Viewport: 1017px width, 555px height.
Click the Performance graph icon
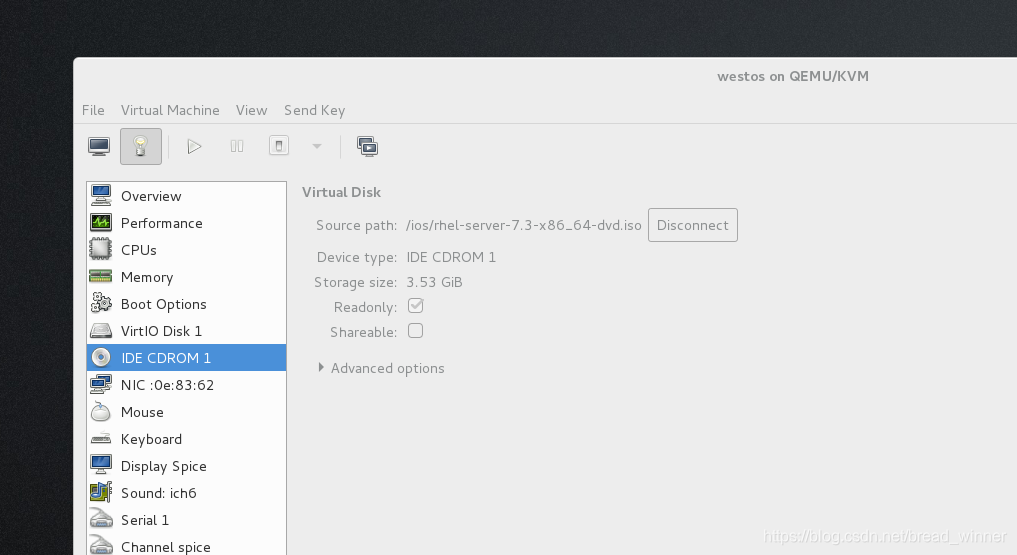(x=101, y=222)
